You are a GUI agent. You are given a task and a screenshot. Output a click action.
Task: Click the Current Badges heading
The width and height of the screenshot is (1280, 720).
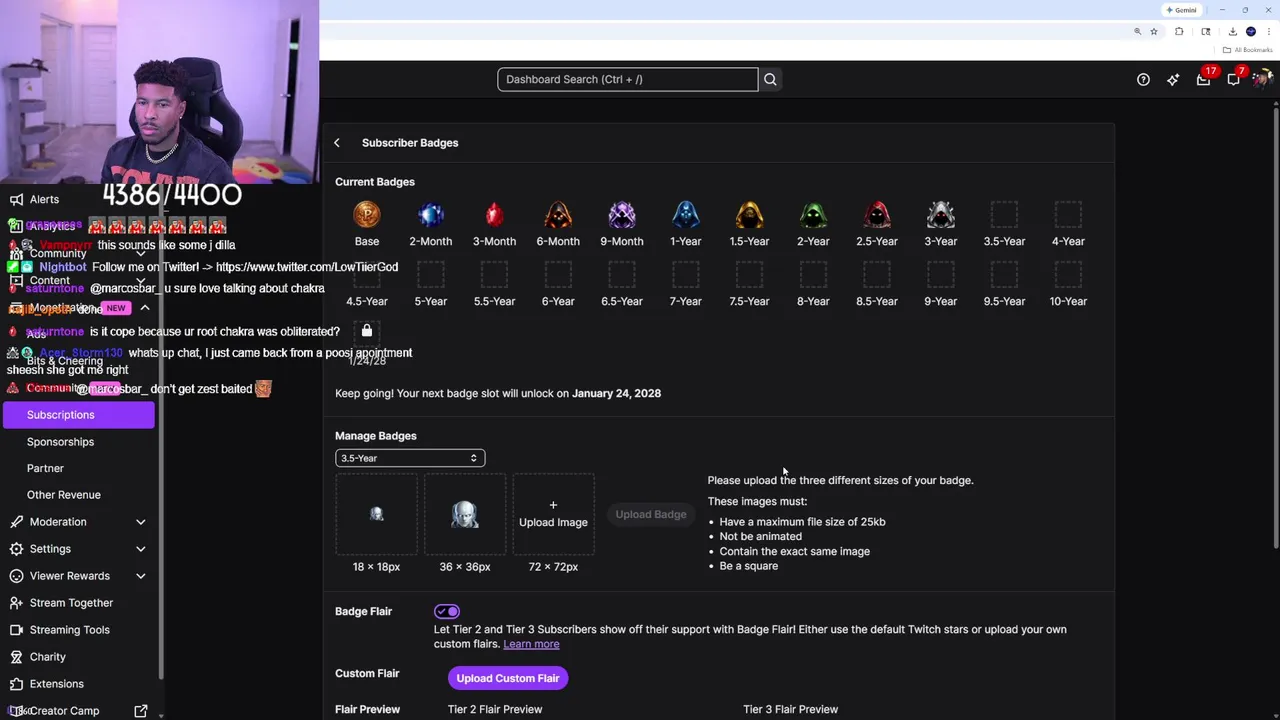point(375,182)
